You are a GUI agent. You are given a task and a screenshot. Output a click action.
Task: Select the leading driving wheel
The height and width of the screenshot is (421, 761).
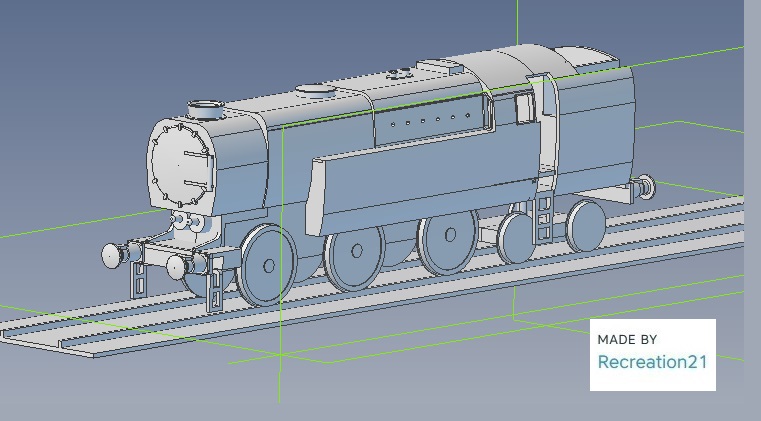tap(267, 265)
